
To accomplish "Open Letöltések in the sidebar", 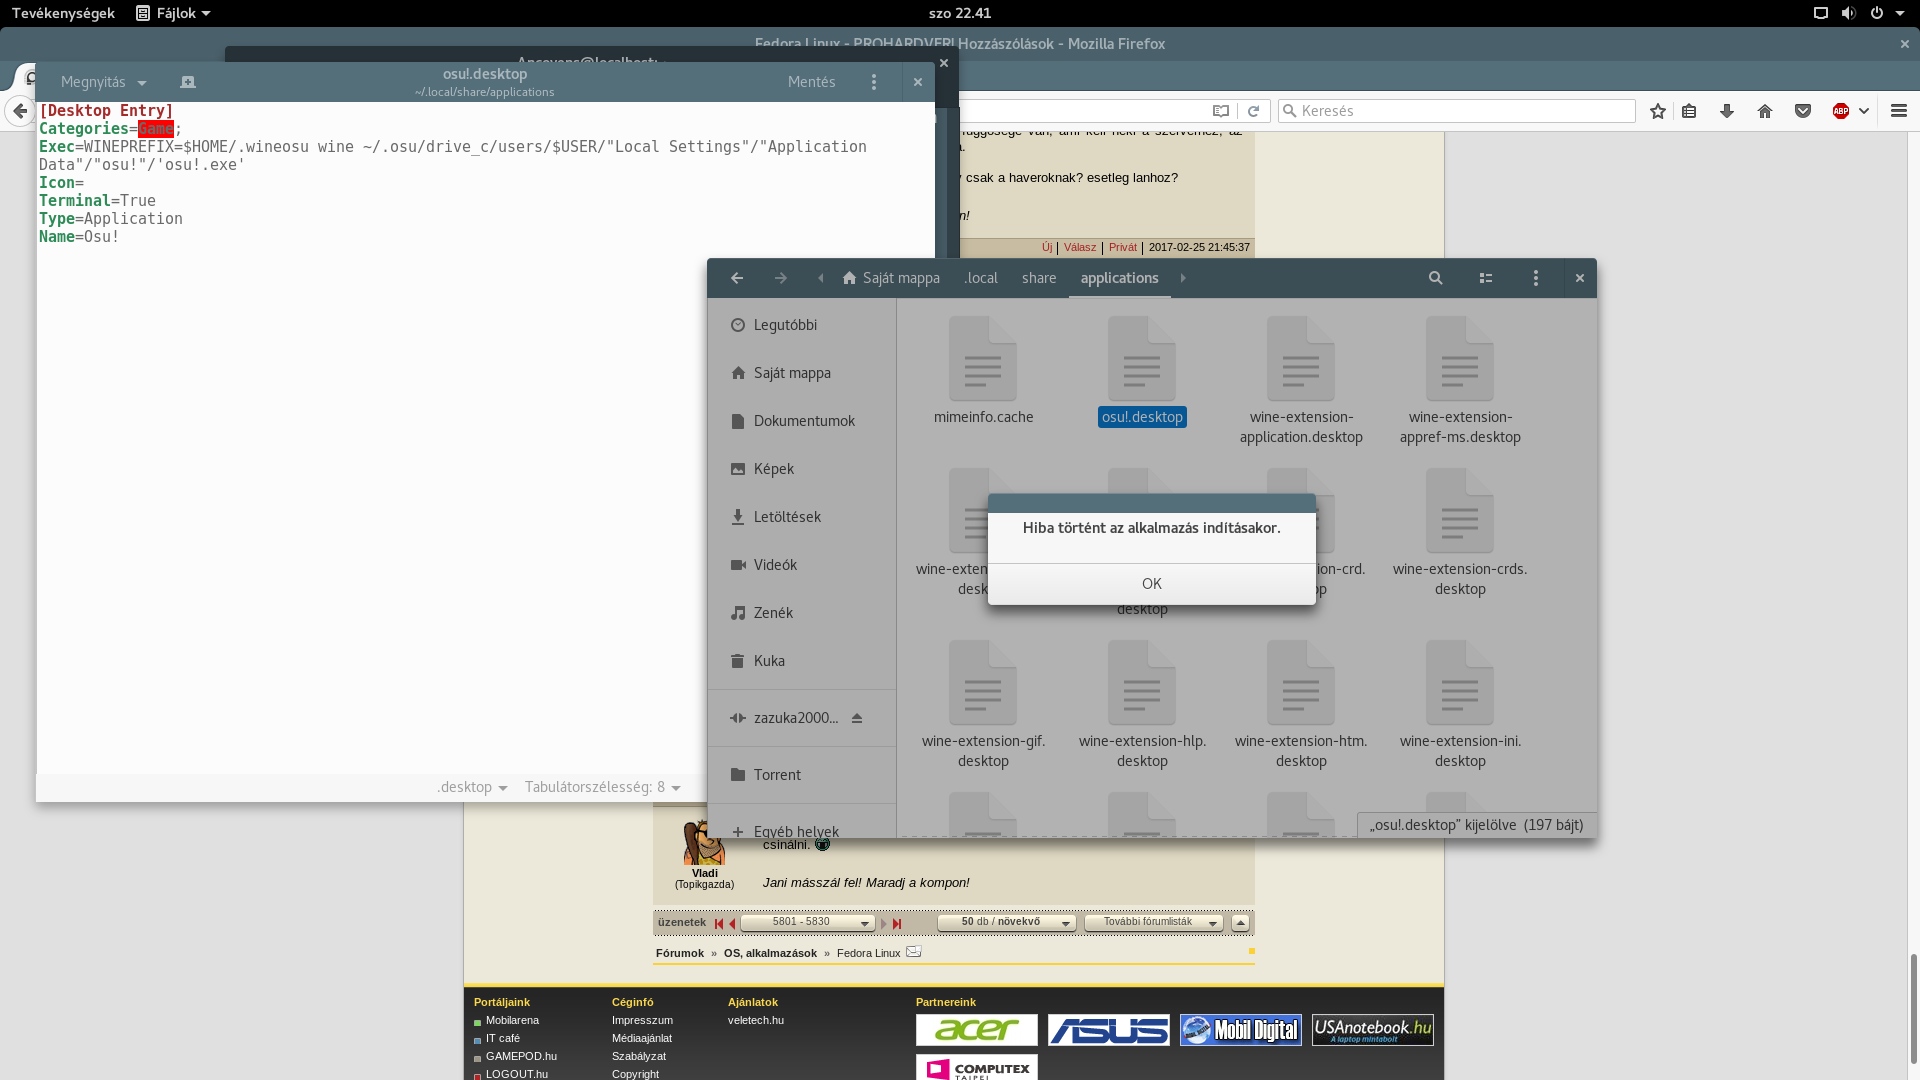I will [x=801, y=517].
